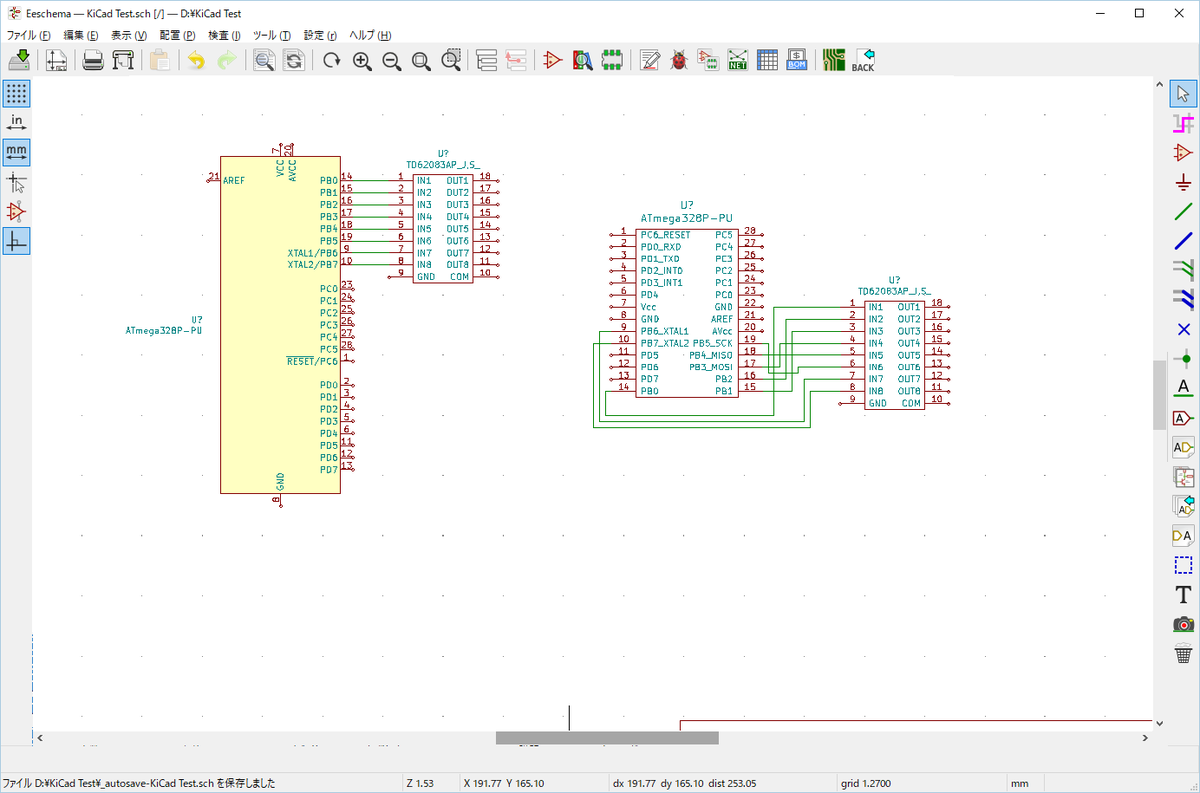Select the arrow selection tool
Screen dimensions: 1200x793
click(x=1184, y=94)
